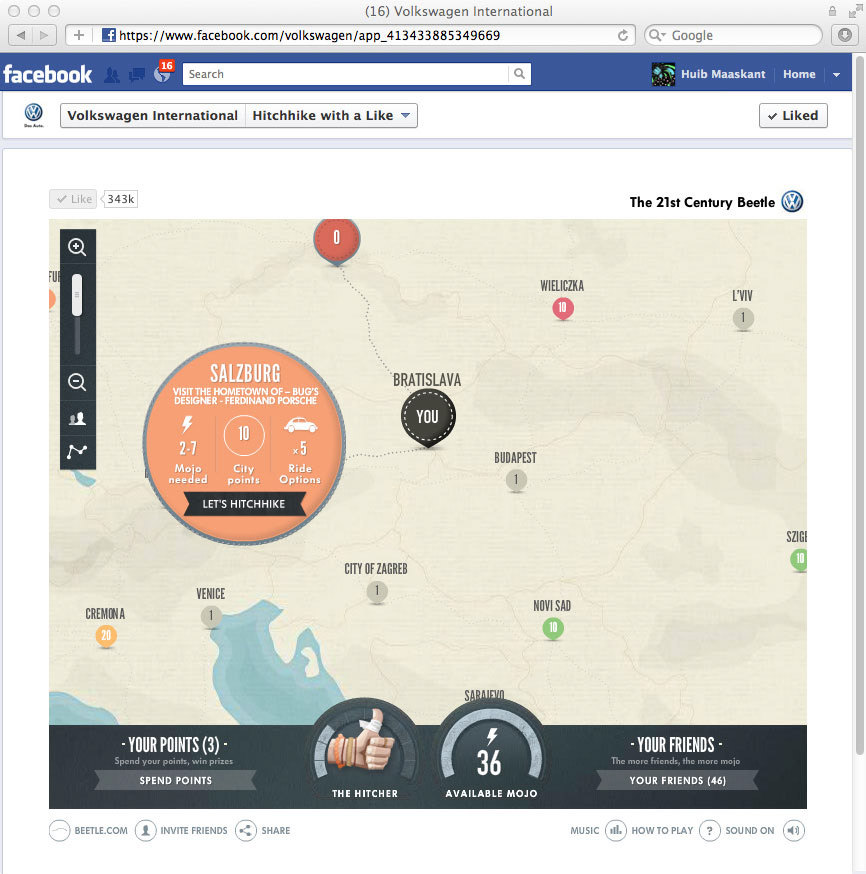Screen dimensions: 866x874
Task: Select the red 0 map pin
Action: (x=337, y=240)
